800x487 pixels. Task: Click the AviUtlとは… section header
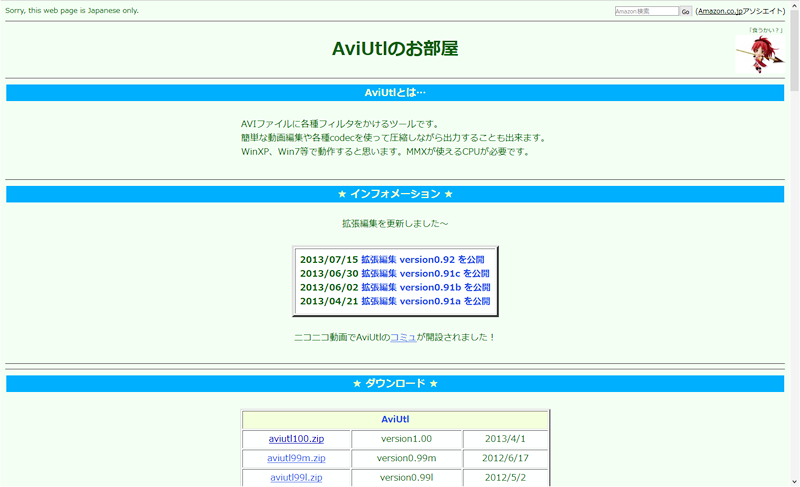pyautogui.click(x=395, y=92)
